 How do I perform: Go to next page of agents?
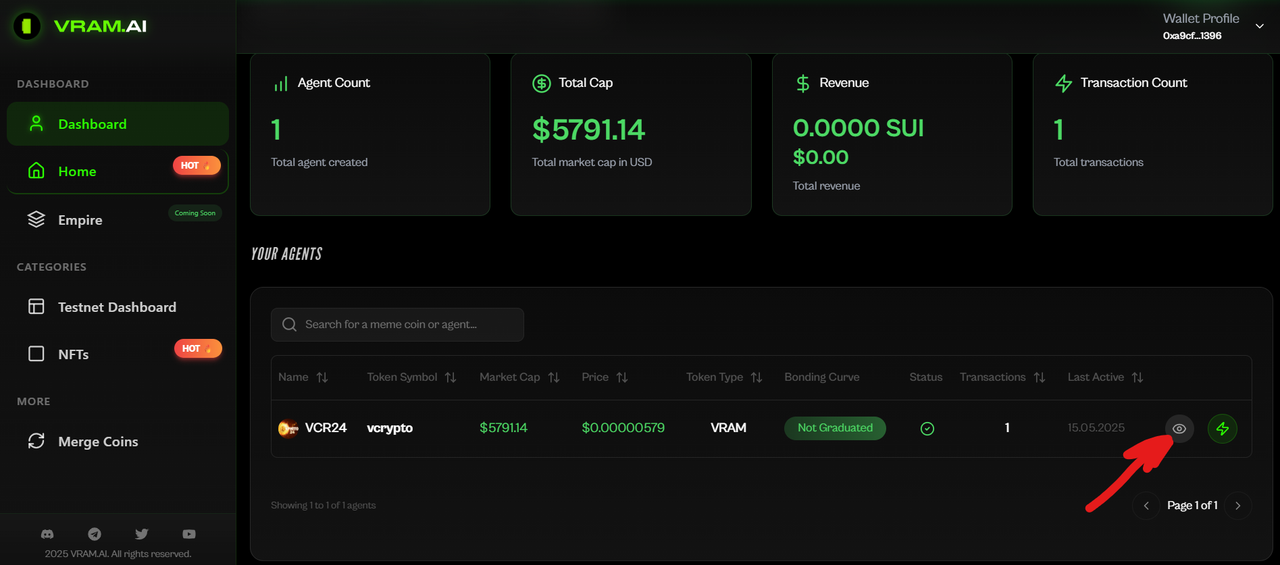[x=1238, y=506]
